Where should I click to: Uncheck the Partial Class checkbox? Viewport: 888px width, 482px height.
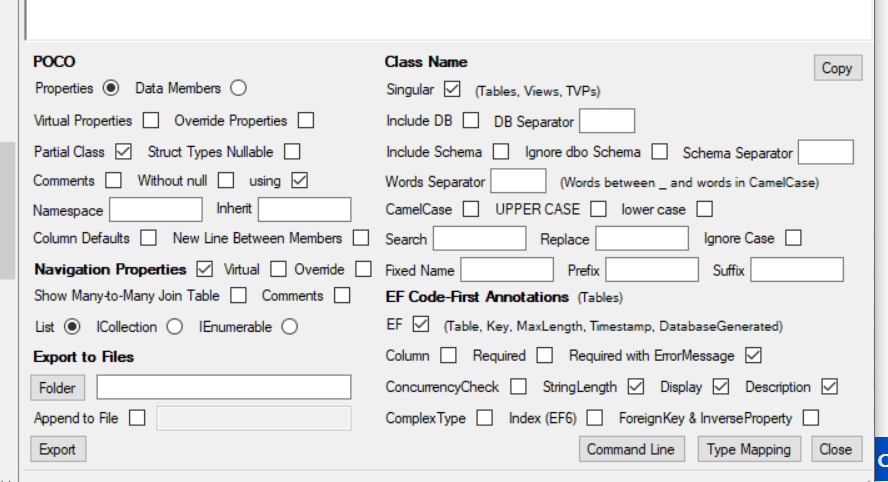click(x=124, y=152)
